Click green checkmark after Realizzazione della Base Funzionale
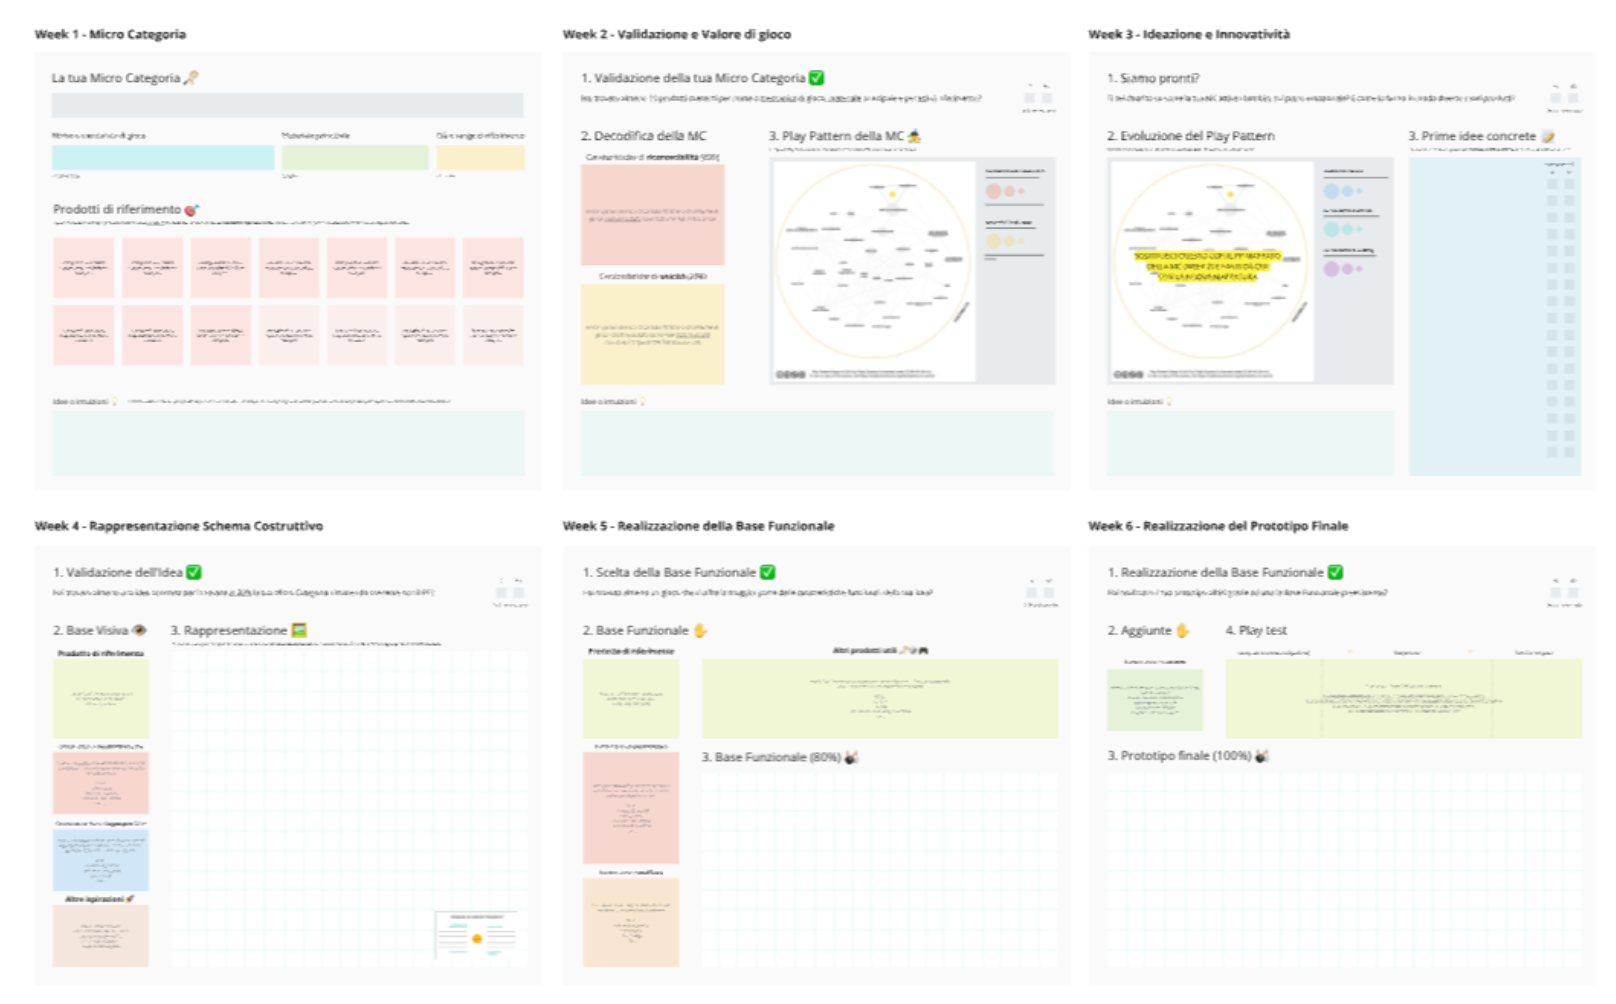Viewport: 1616px width, 1004px height. coord(1336,572)
